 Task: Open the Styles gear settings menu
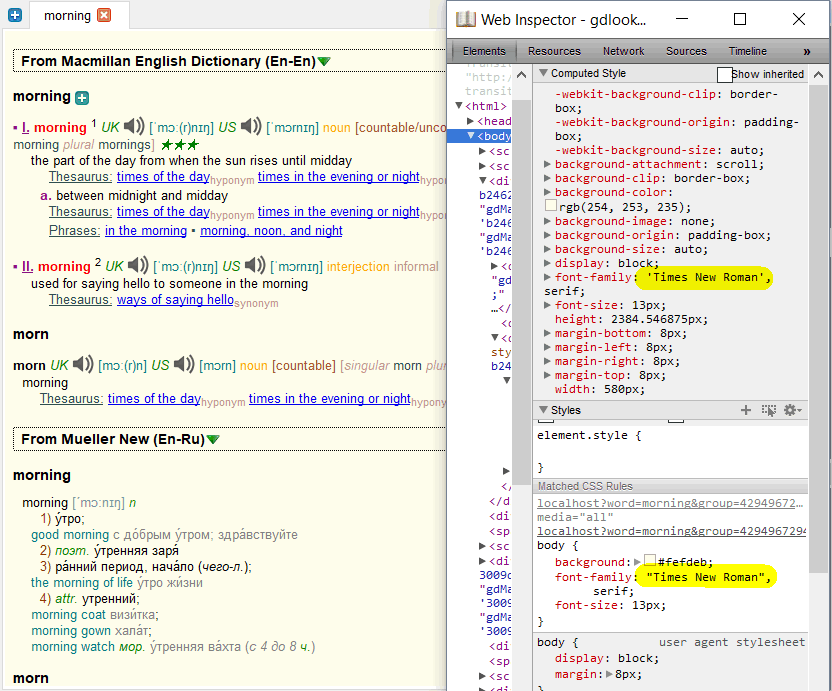coord(791,410)
